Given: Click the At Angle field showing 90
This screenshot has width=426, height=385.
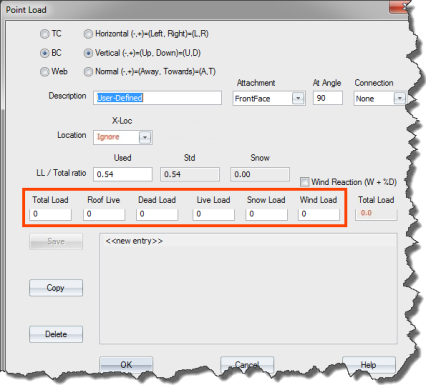Looking at the screenshot, I should click(328, 98).
